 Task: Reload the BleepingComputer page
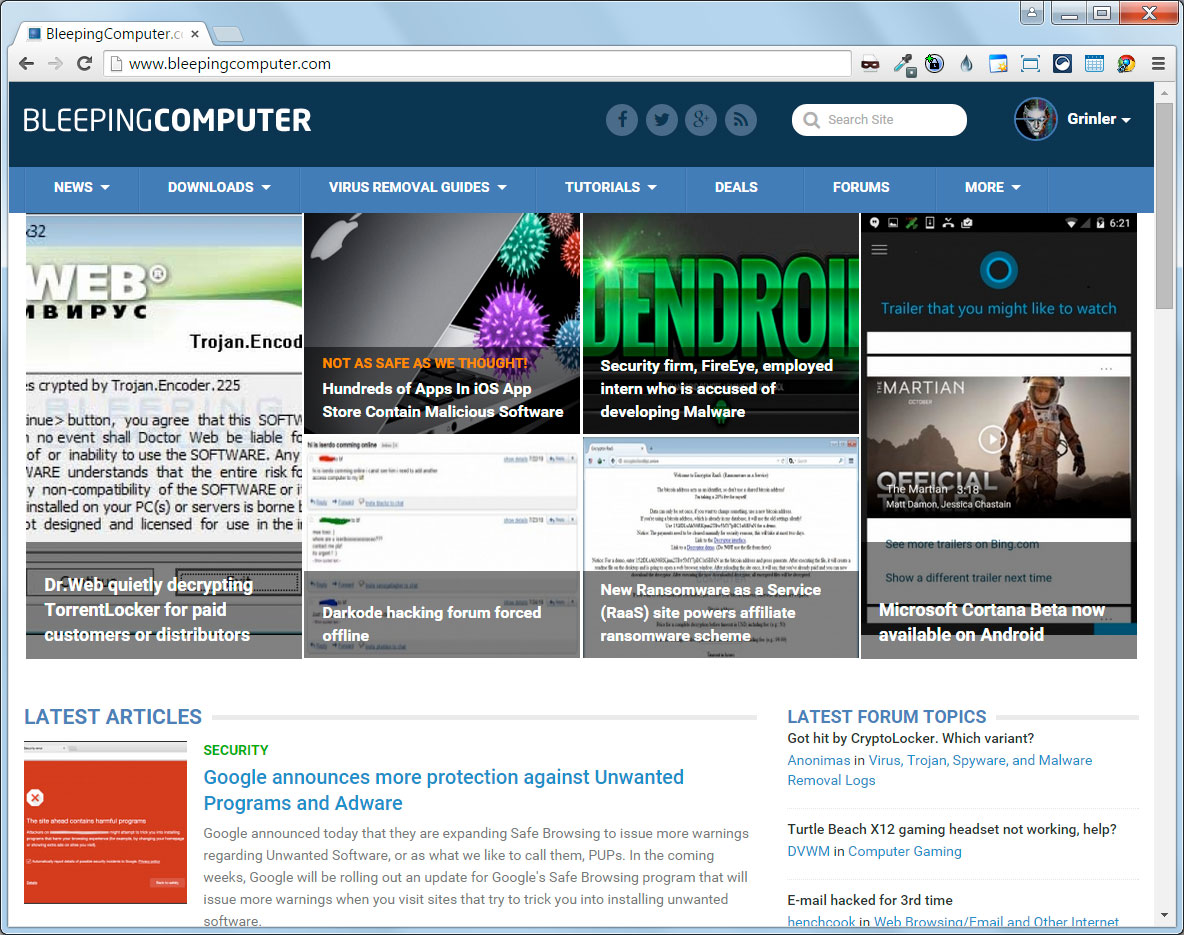(85, 63)
